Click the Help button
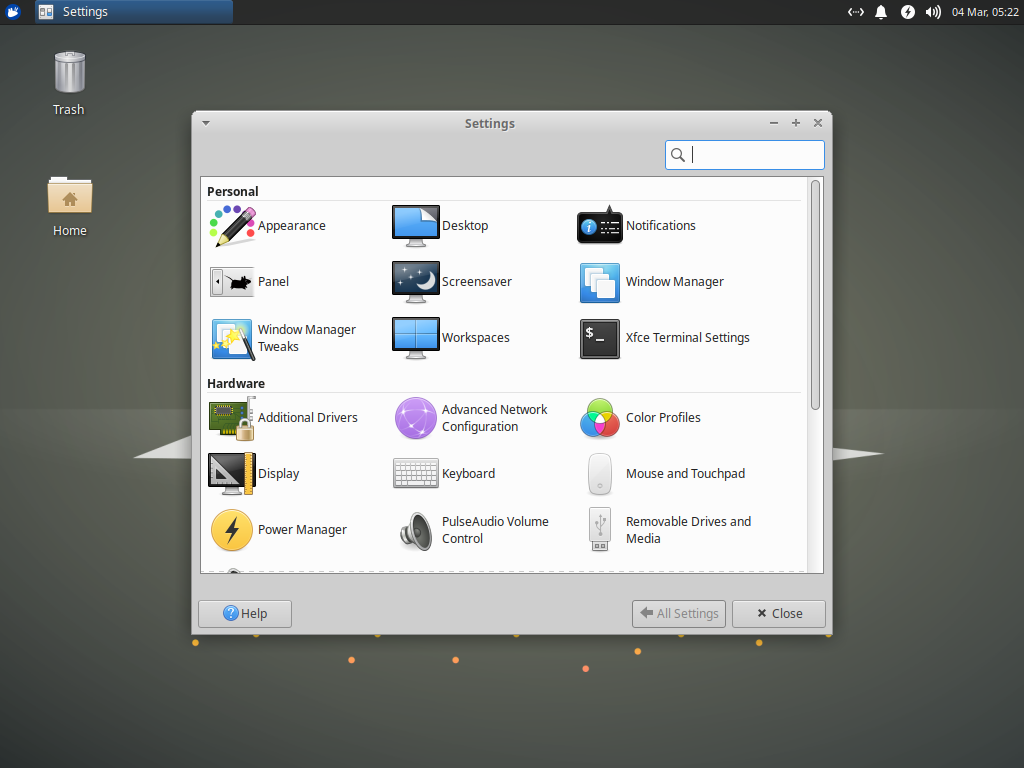The width and height of the screenshot is (1024, 768). click(244, 613)
